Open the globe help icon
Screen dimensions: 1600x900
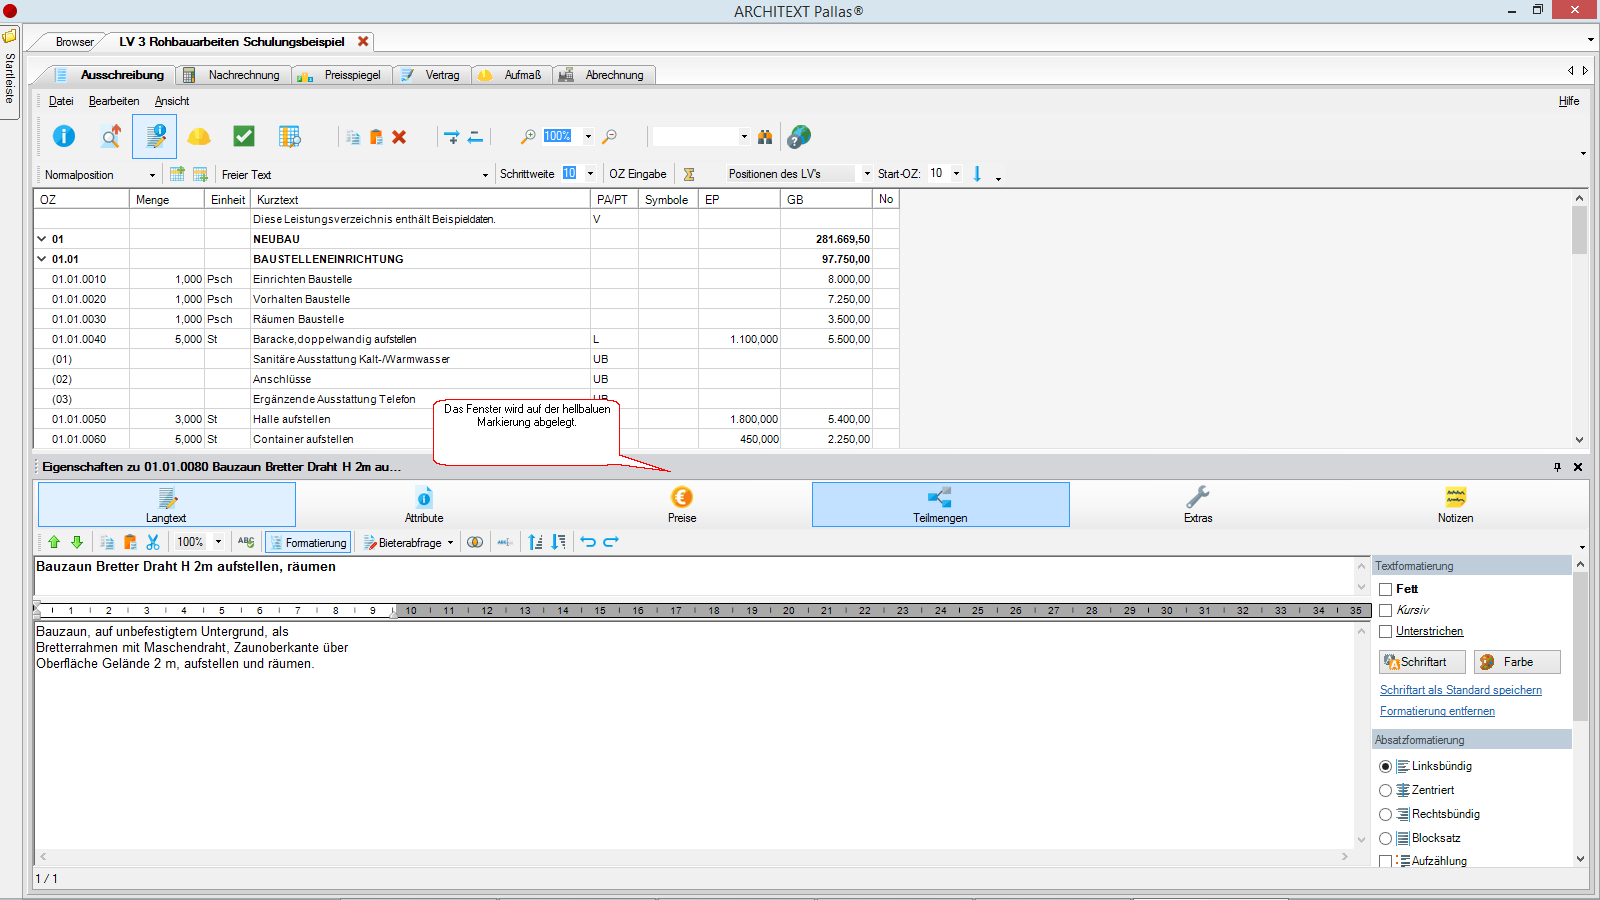coord(799,136)
